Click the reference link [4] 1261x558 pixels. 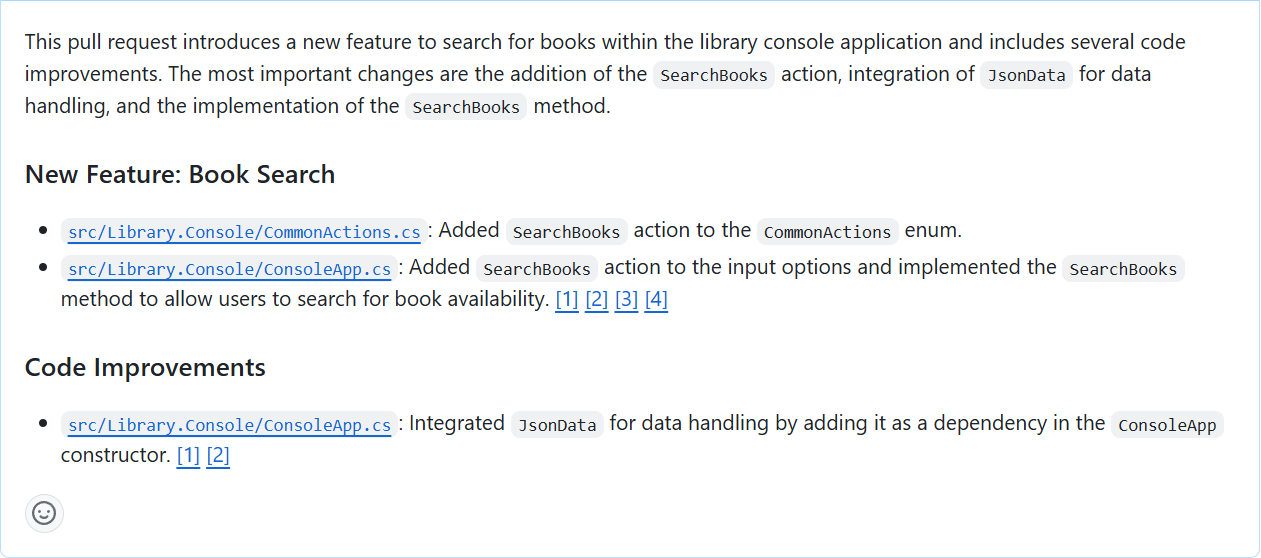(656, 299)
